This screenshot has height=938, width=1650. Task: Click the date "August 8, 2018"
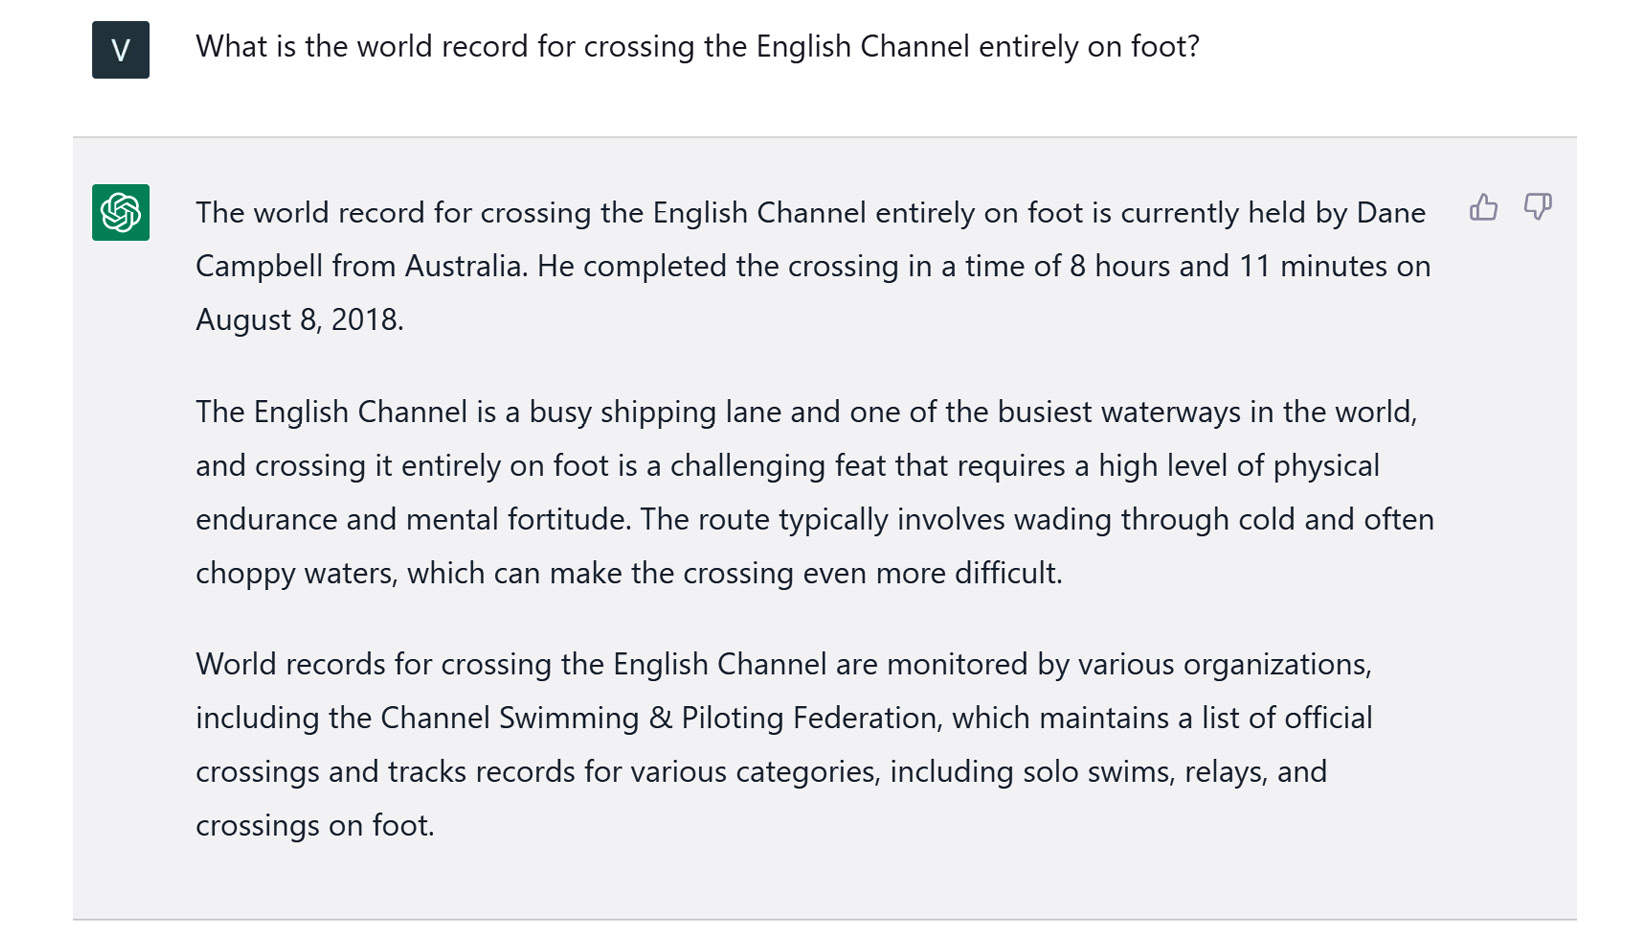click(x=299, y=320)
